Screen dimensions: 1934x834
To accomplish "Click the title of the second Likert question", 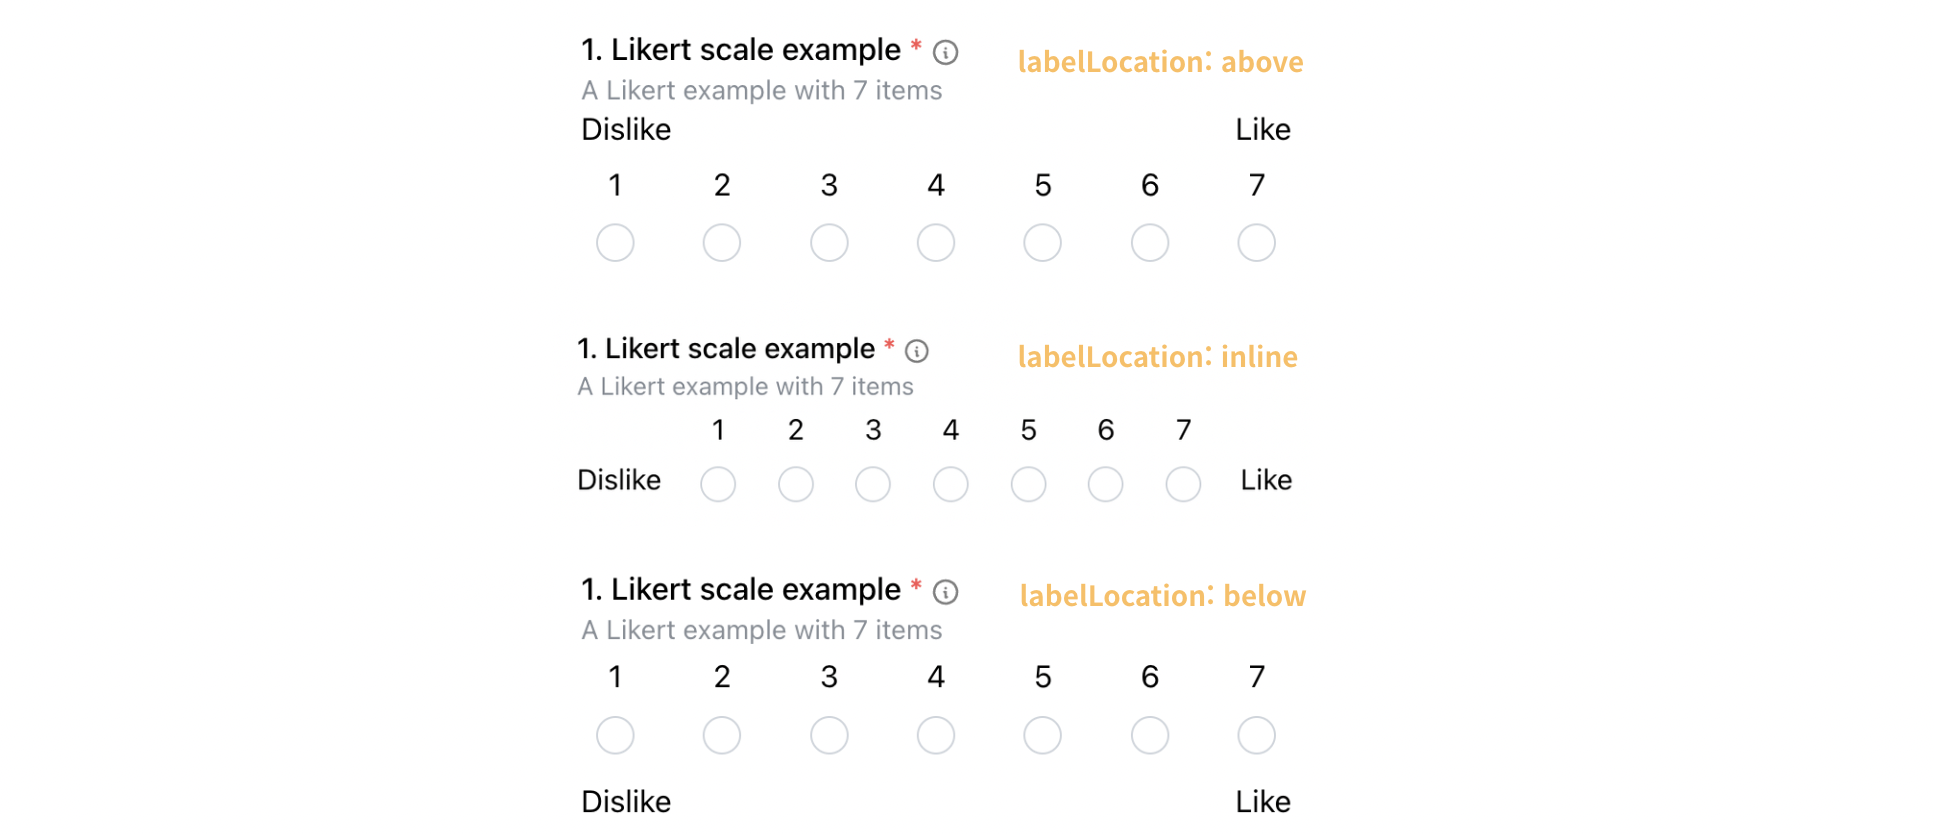I will pyautogui.click(x=724, y=348).
